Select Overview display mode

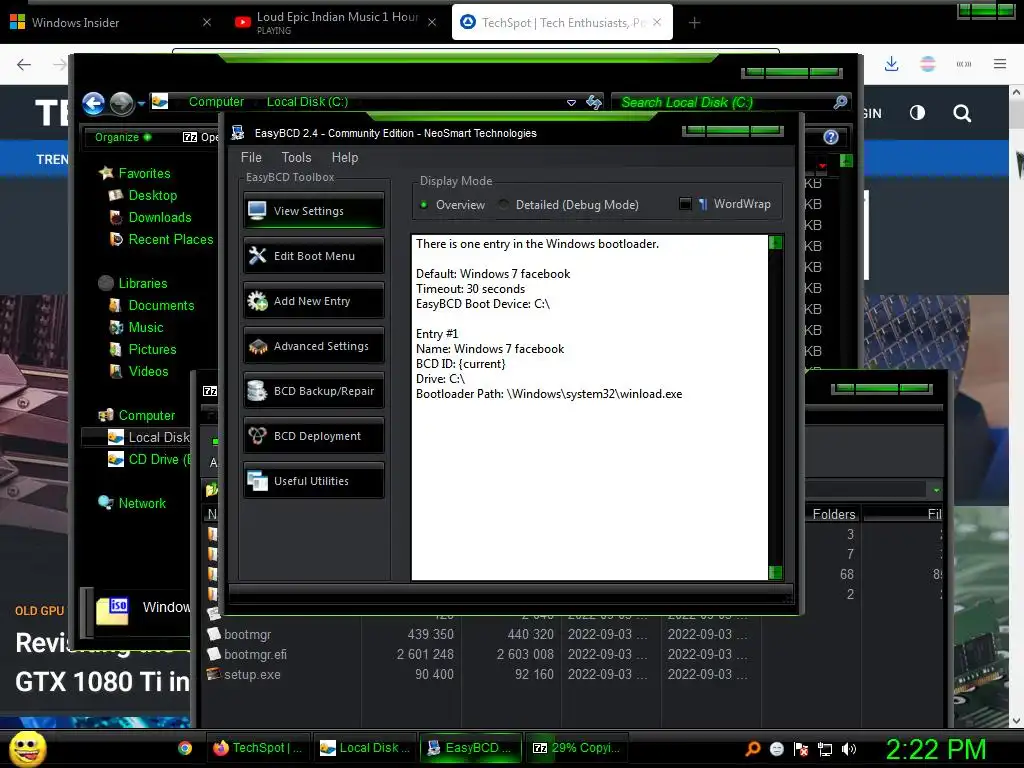(453, 204)
